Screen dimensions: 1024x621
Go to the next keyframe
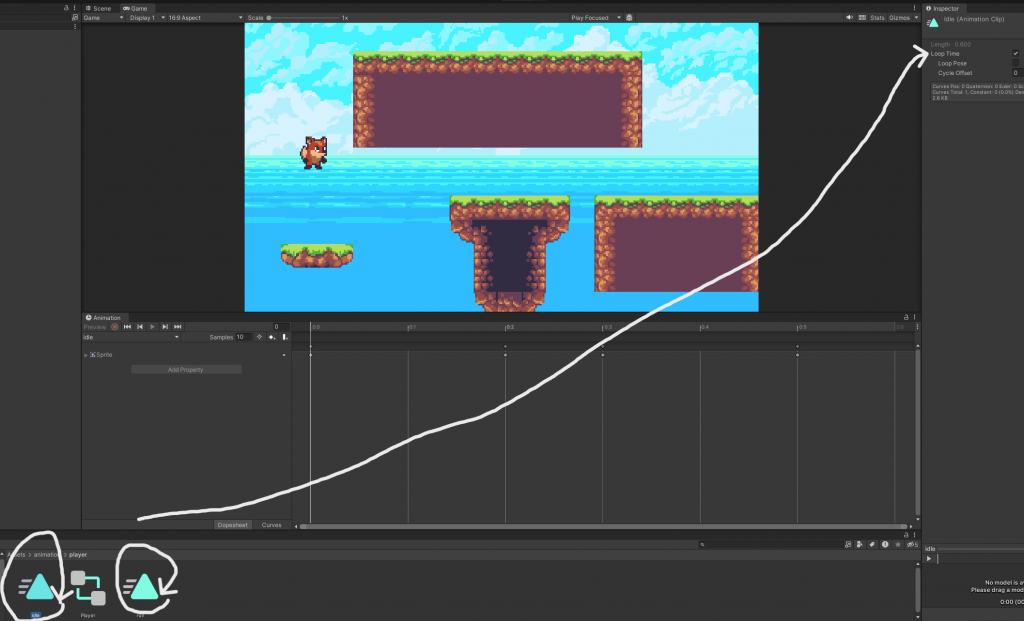click(165, 327)
